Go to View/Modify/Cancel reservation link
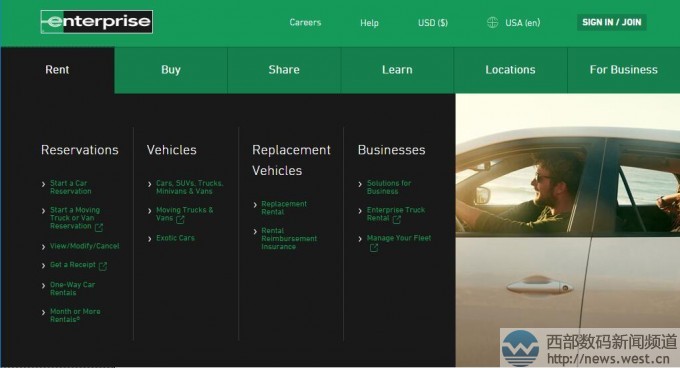This screenshot has height=368, width=680. tap(85, 246)
